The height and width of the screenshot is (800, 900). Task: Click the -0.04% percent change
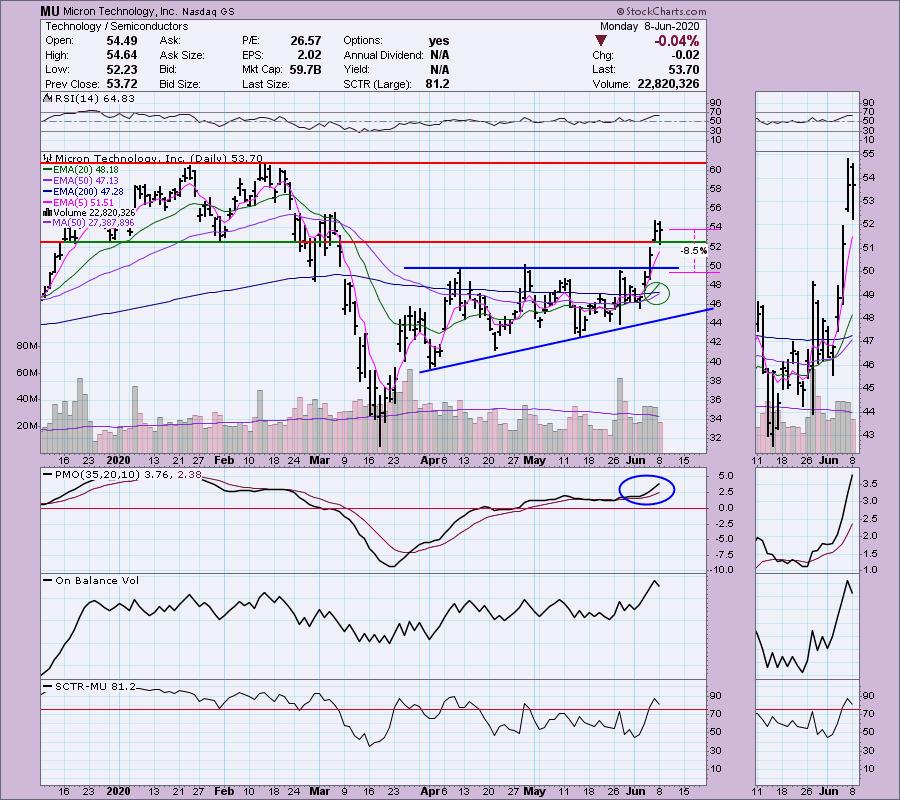coord(676,41)
